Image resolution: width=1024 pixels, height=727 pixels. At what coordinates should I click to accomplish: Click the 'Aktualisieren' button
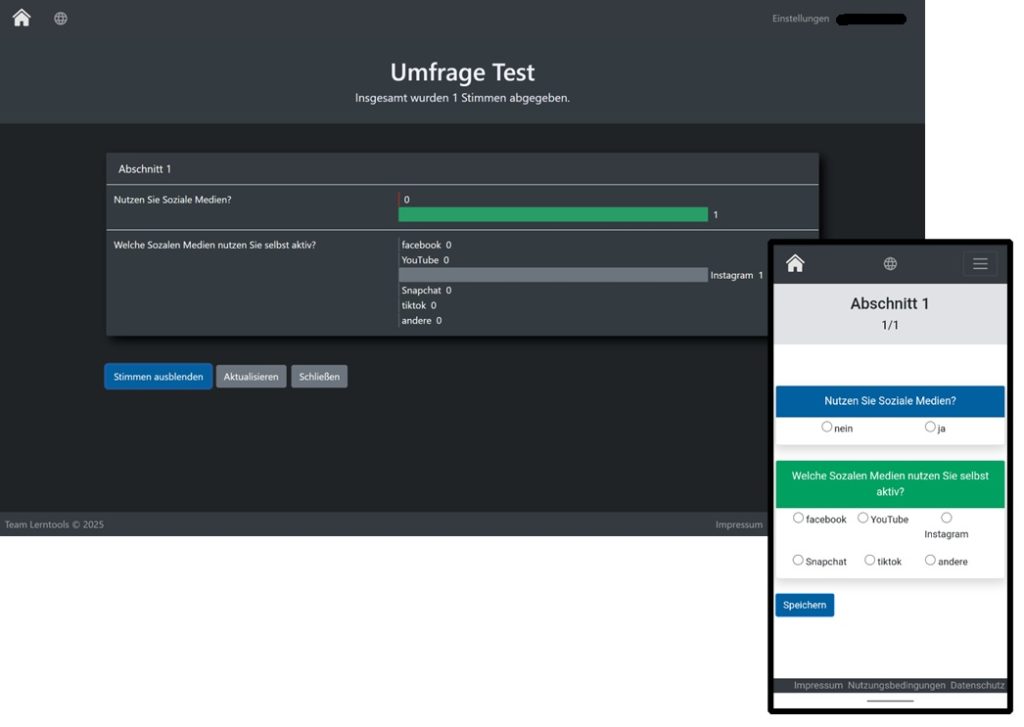251,377
